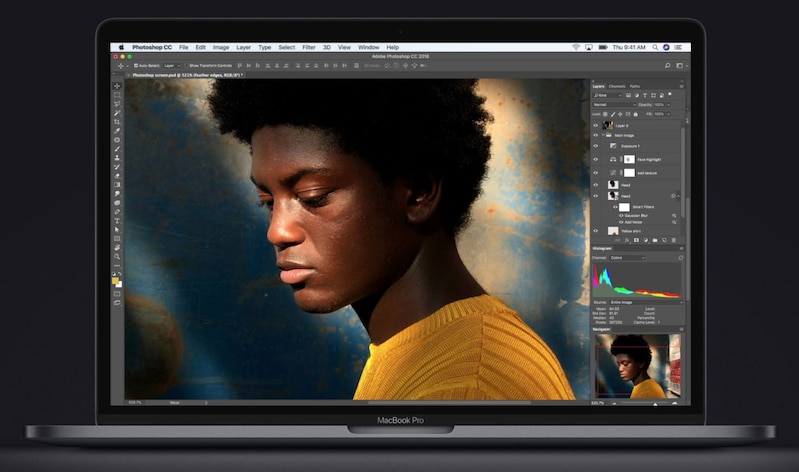Screen dimensions: 799x472
Task: Hide the Main Image group eye icon
Action: [x=596, y=135]
